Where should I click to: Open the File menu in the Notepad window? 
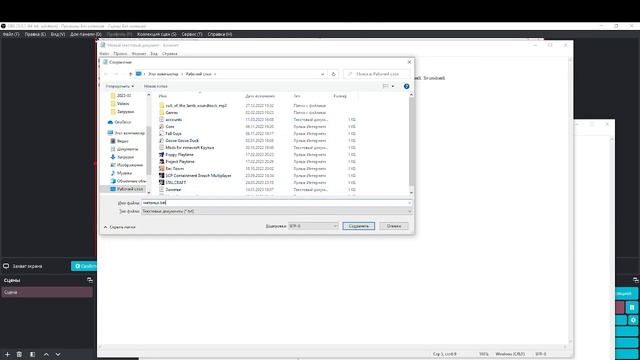(104, 53)
